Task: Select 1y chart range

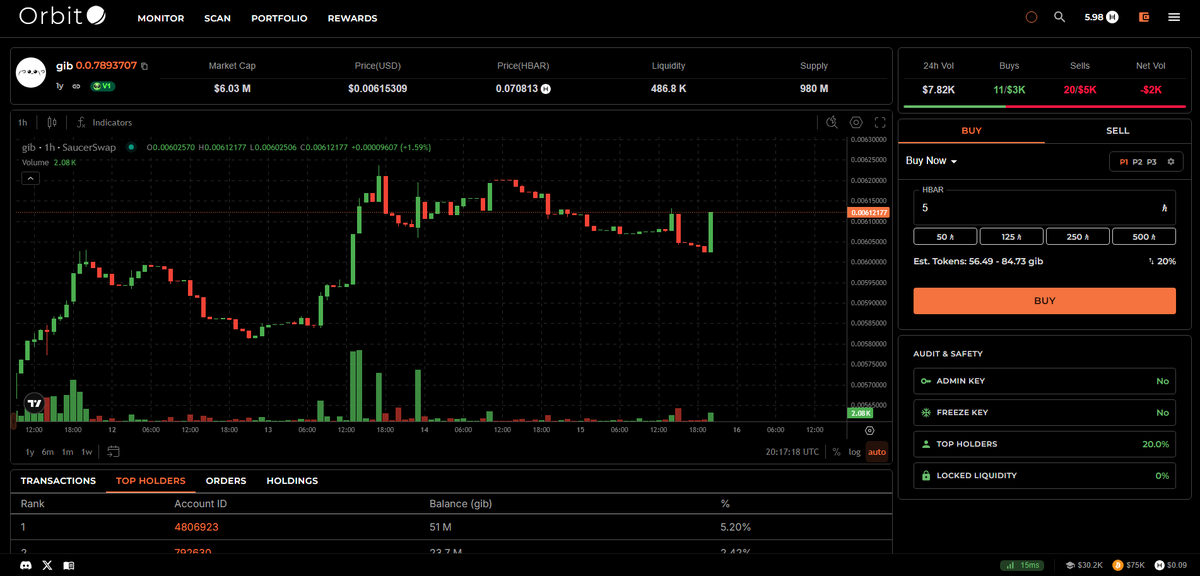Action: click(30, 452)
